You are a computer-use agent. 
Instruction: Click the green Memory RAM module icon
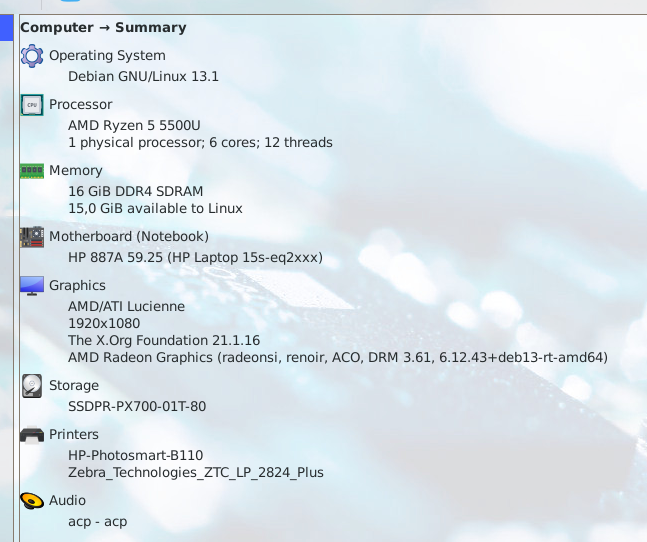(x=32, y=171)
